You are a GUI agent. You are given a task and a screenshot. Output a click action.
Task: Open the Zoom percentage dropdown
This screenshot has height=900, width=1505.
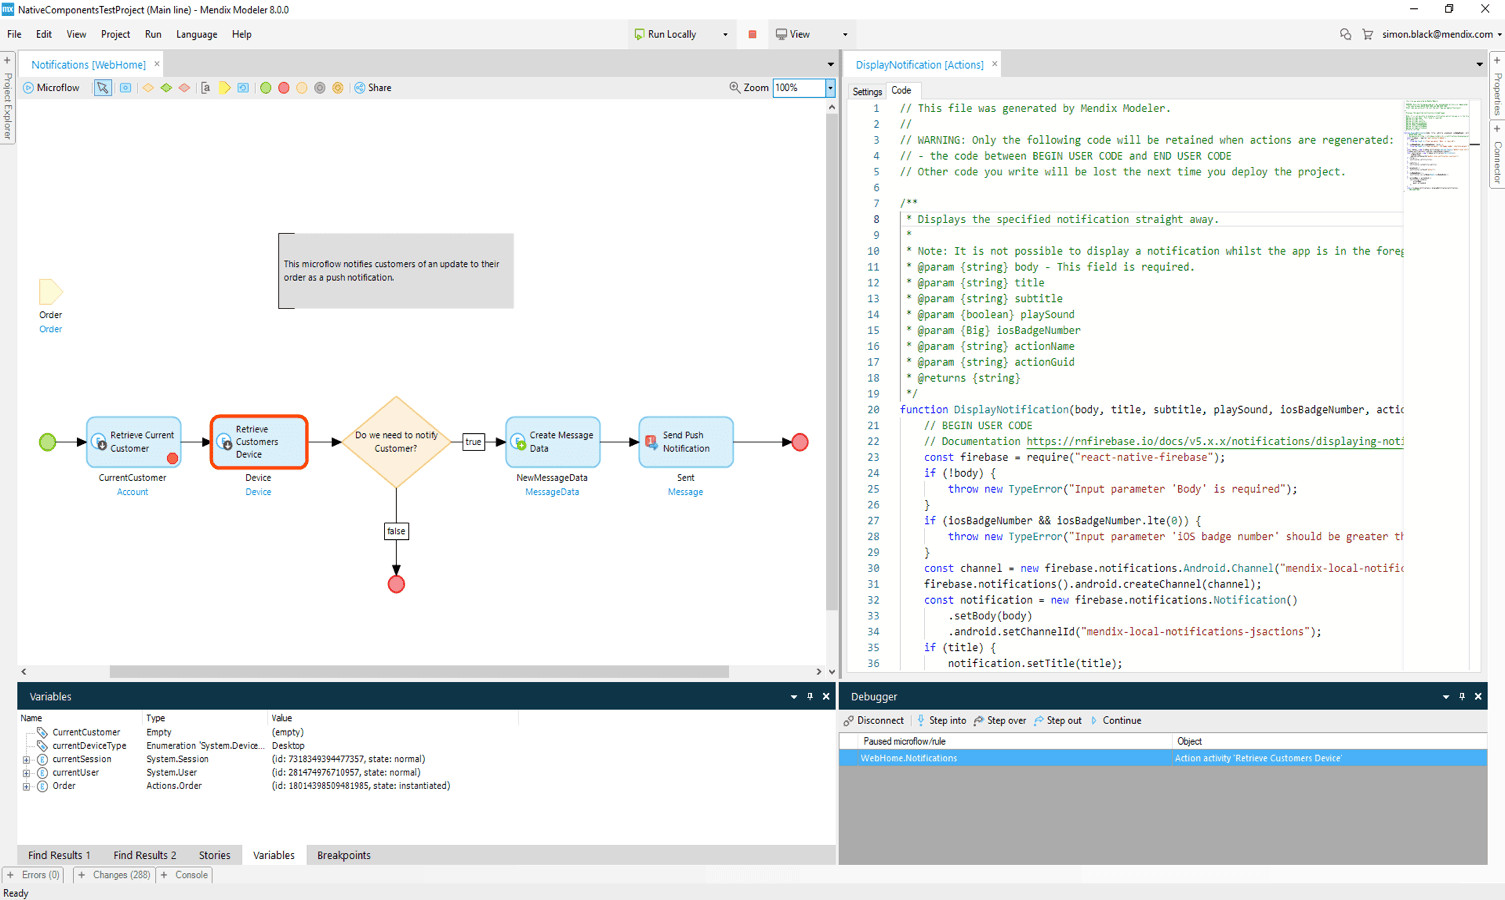(830, 88)
